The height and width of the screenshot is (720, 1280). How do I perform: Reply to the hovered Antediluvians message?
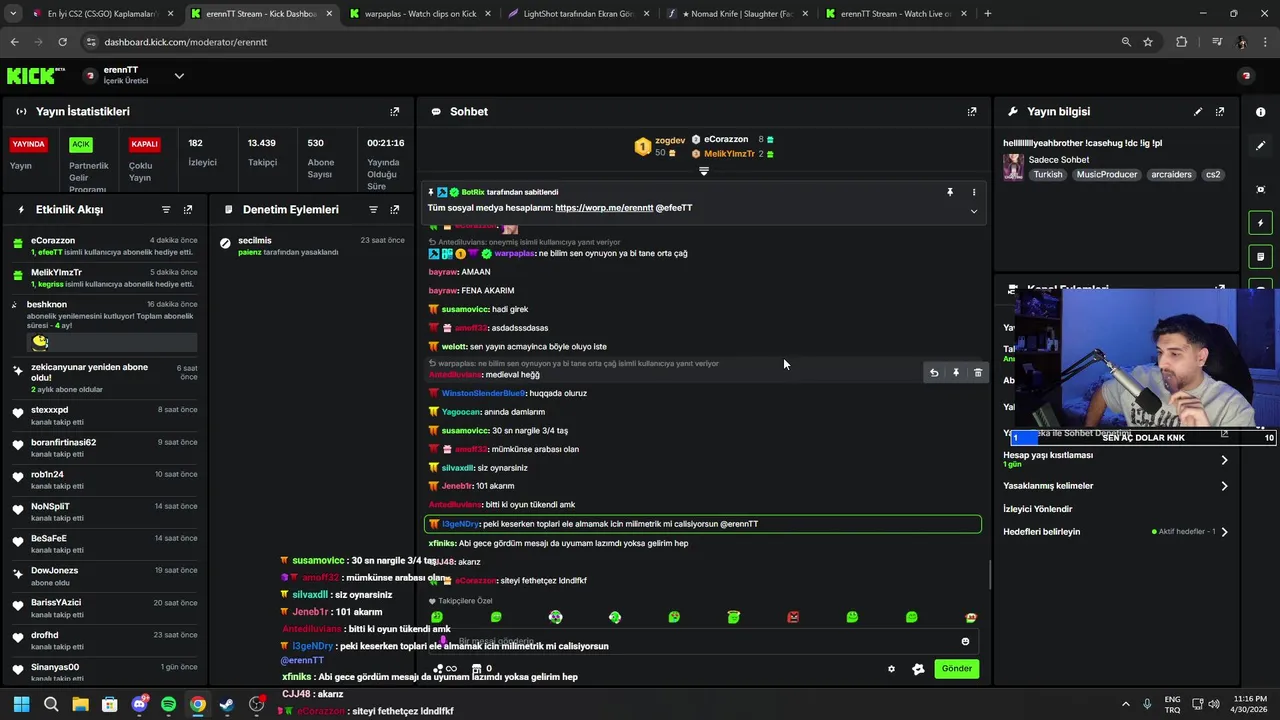[934, 373]
